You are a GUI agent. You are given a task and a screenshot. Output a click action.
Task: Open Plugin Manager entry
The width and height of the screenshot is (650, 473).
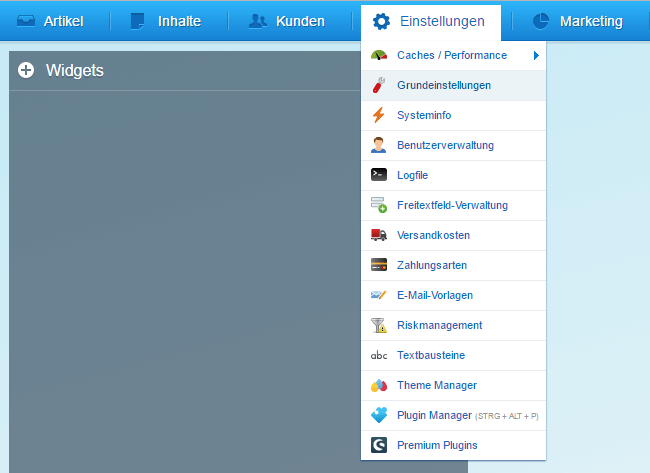click(x=454, y=415)
